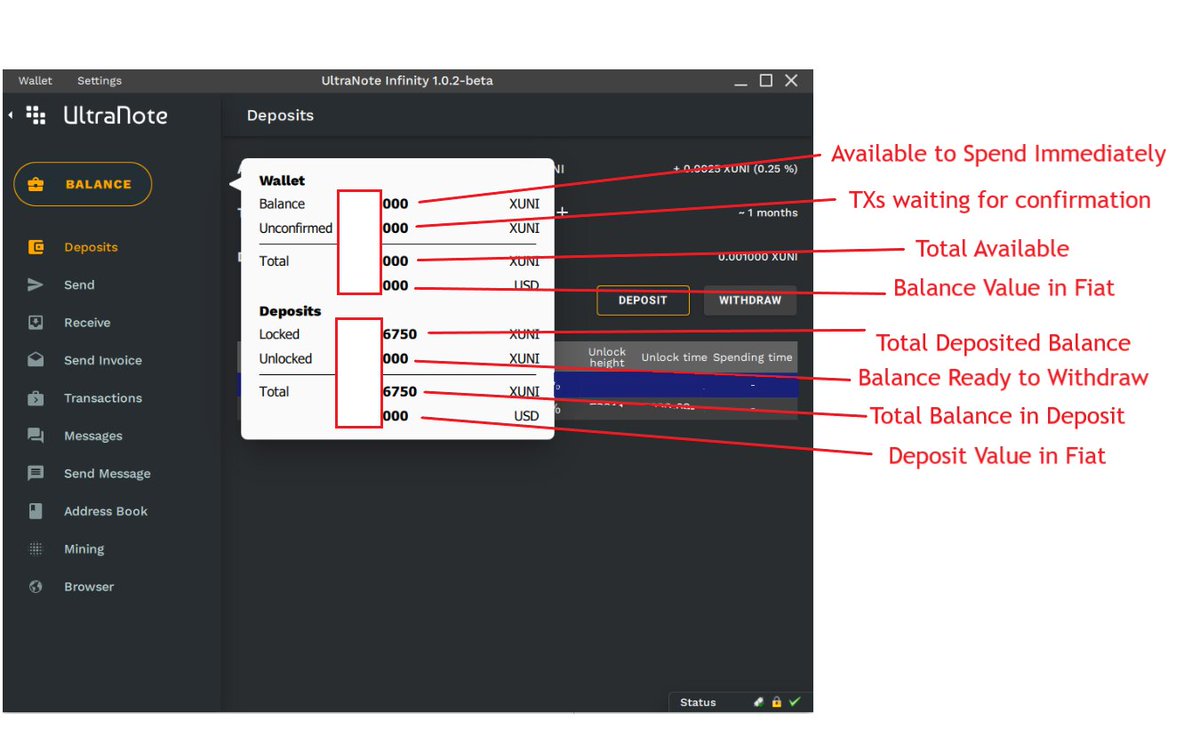The image size is (1200, 729).
Task: Click the UltraNote logo at the top of the sidebar
Action: click(x=96, y=116)
